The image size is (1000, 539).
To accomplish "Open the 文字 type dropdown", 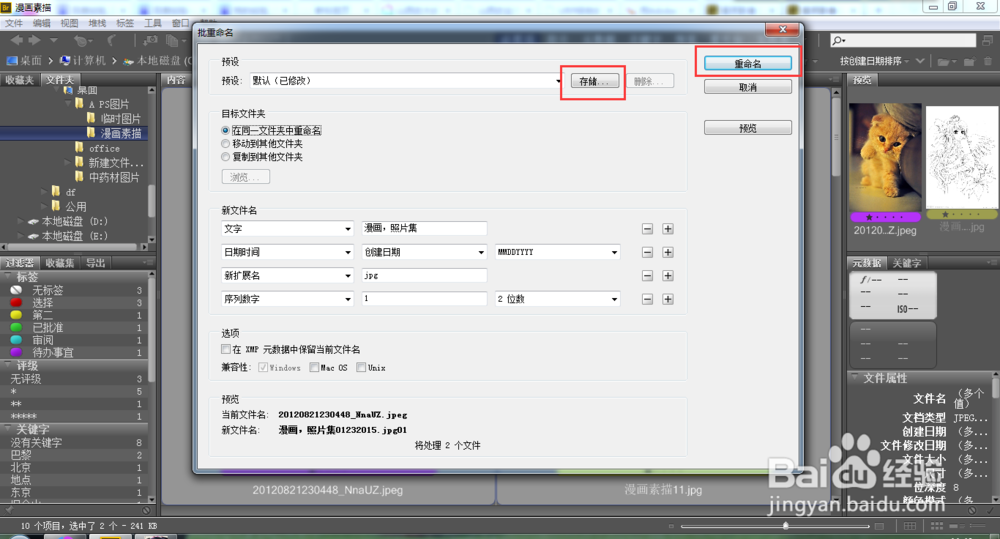I will click(x=287, y=228).
